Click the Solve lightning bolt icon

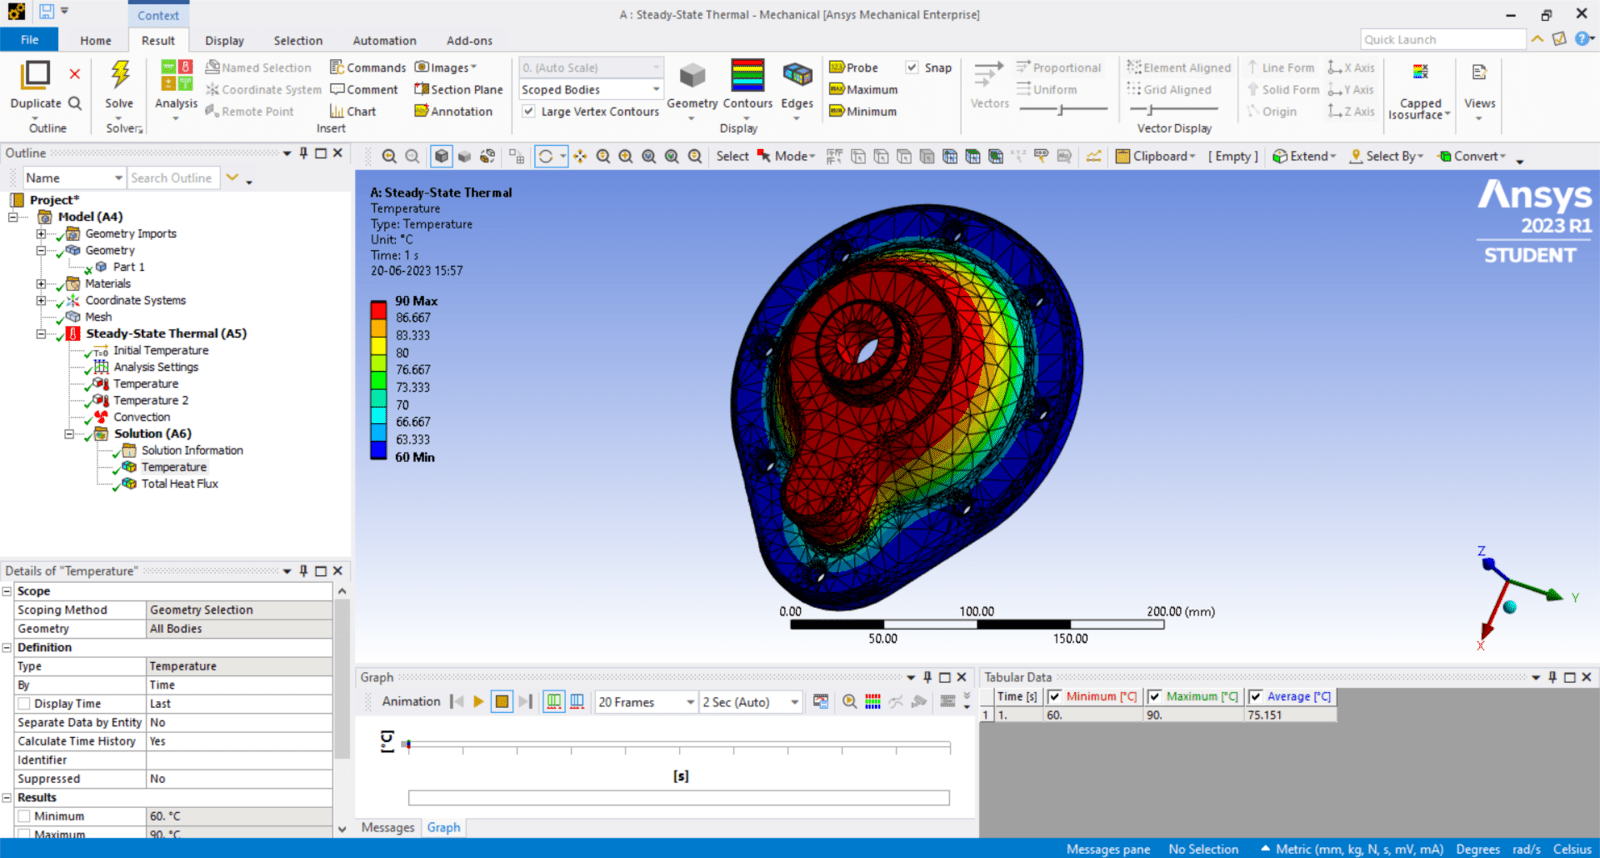pos(120,74)
